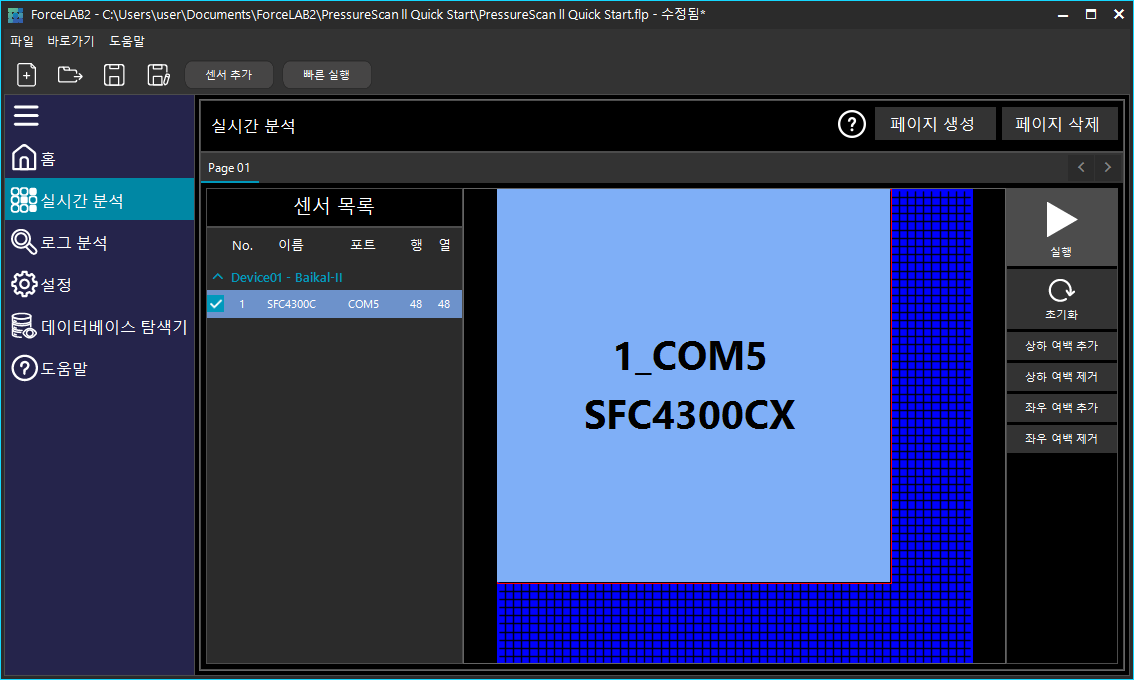The width and height of the screenshot is (1134, 680).
Task: Click 상하 여백 제거 button
Action: click(1061, 377)
